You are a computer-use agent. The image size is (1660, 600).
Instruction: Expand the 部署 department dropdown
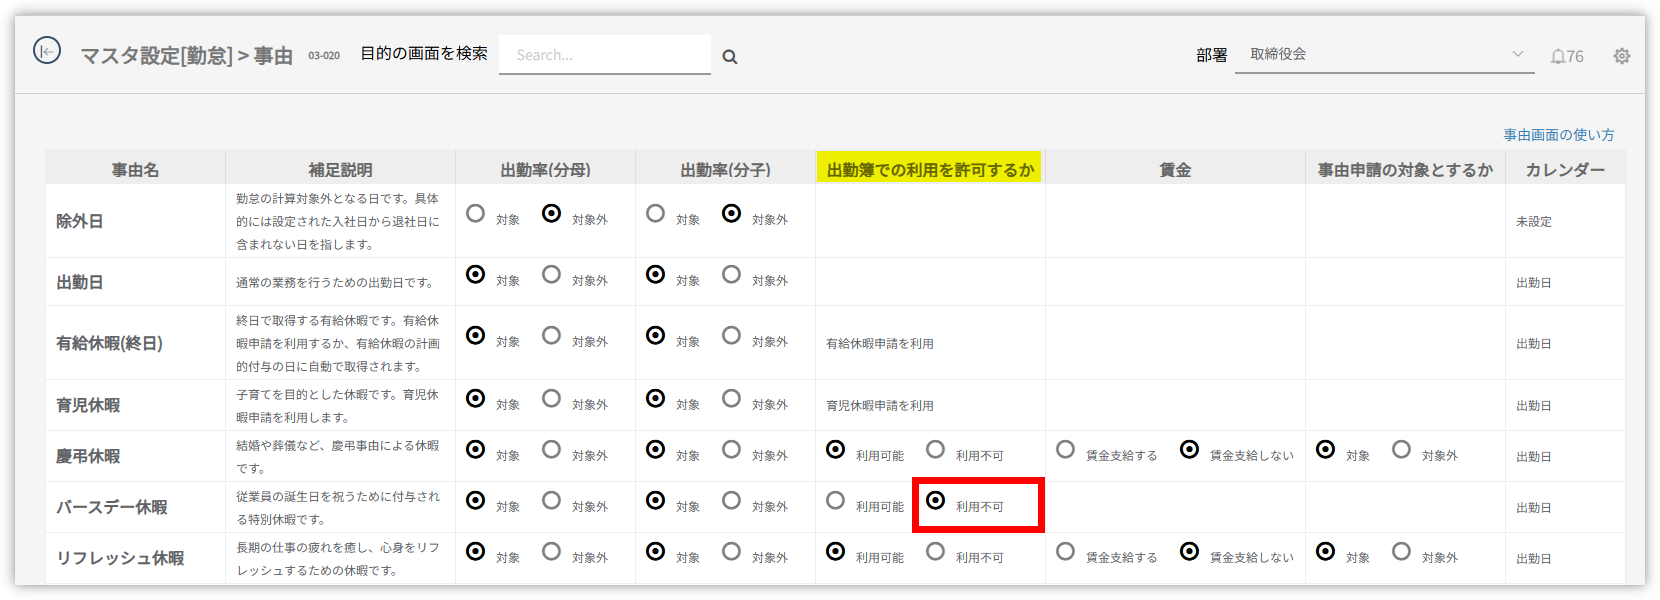[x=1384, y=54]
